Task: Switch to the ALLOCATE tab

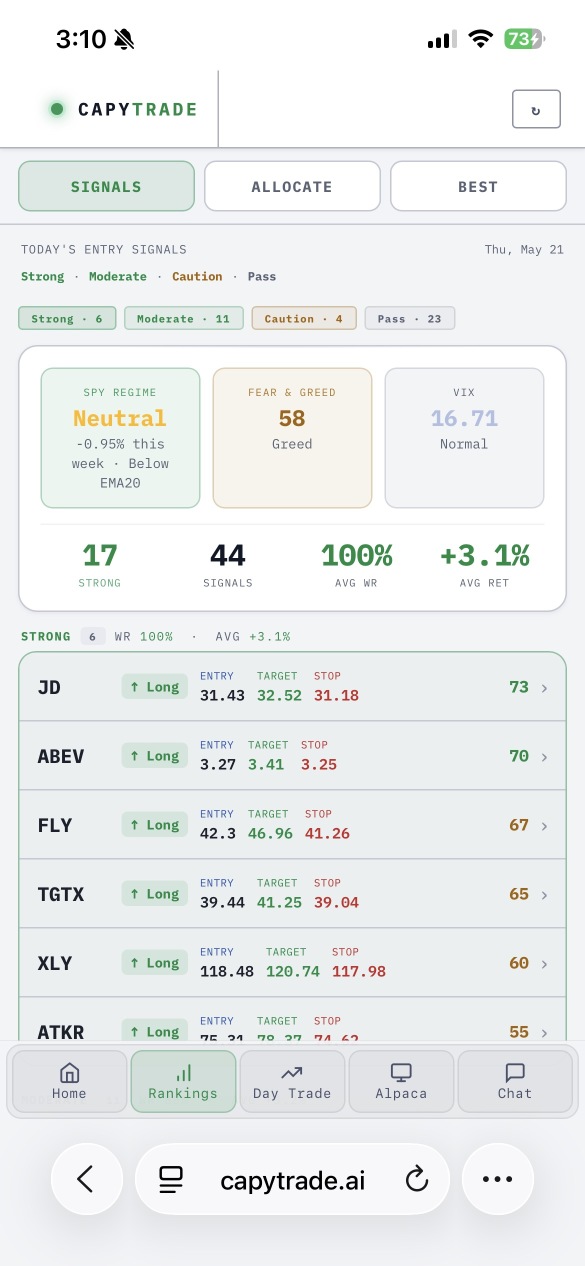Action: [292, 186]
